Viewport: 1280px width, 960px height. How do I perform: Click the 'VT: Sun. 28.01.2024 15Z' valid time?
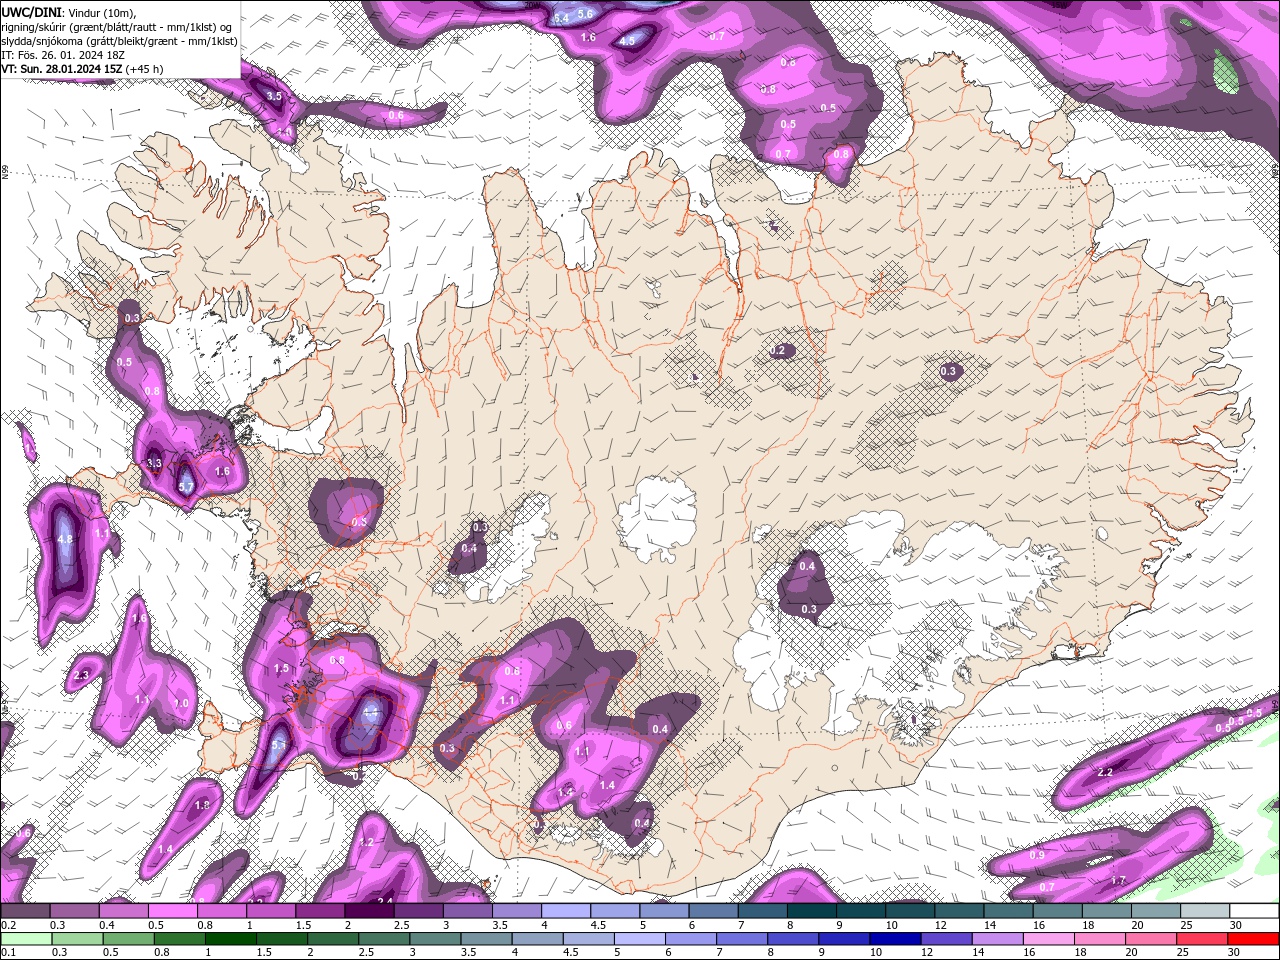click(x=62, y=68)
